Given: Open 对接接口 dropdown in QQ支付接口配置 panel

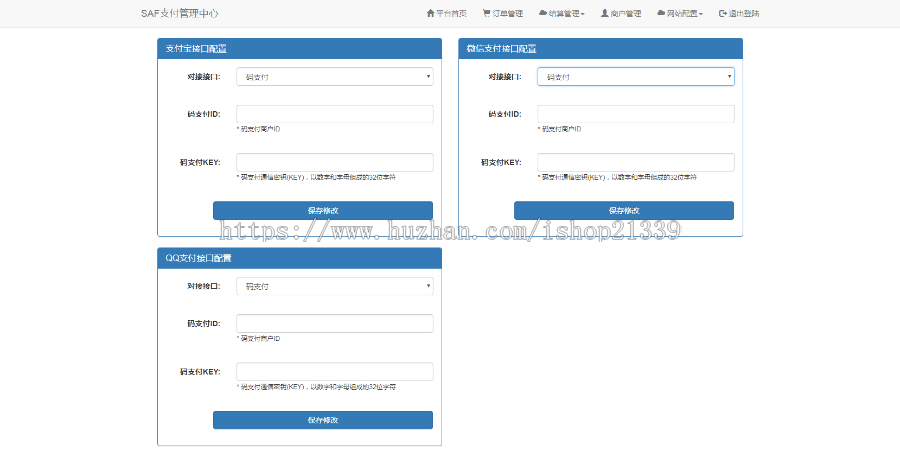Looking at the screenshot, I should (335, 286).
